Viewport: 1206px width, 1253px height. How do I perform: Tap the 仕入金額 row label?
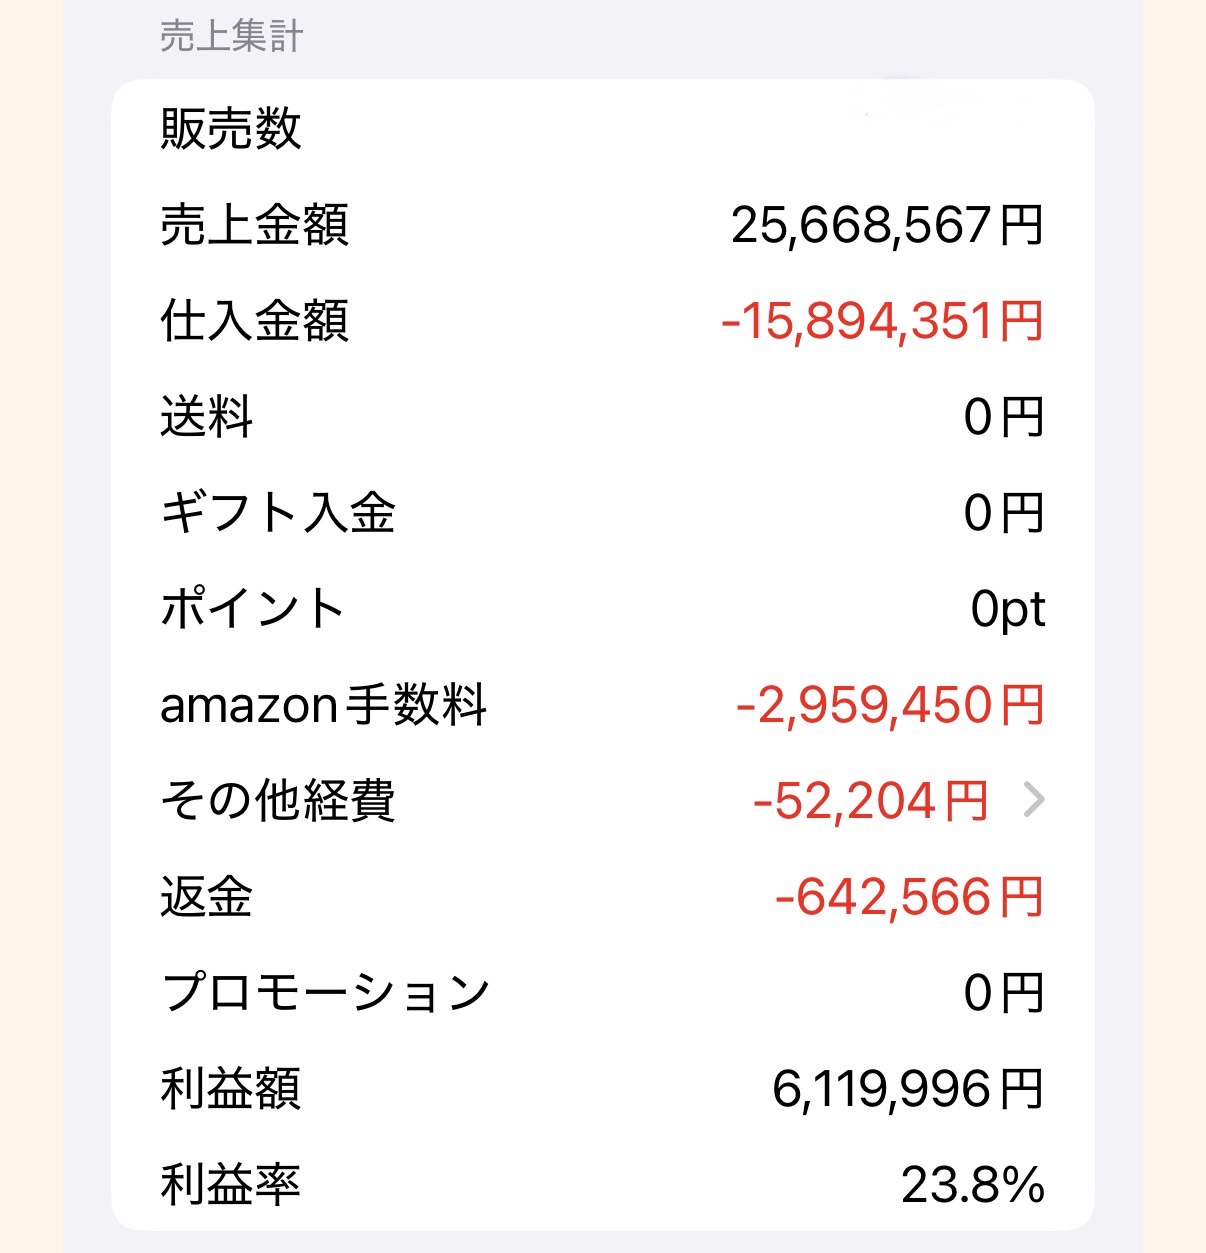click(x=254, y=321)
